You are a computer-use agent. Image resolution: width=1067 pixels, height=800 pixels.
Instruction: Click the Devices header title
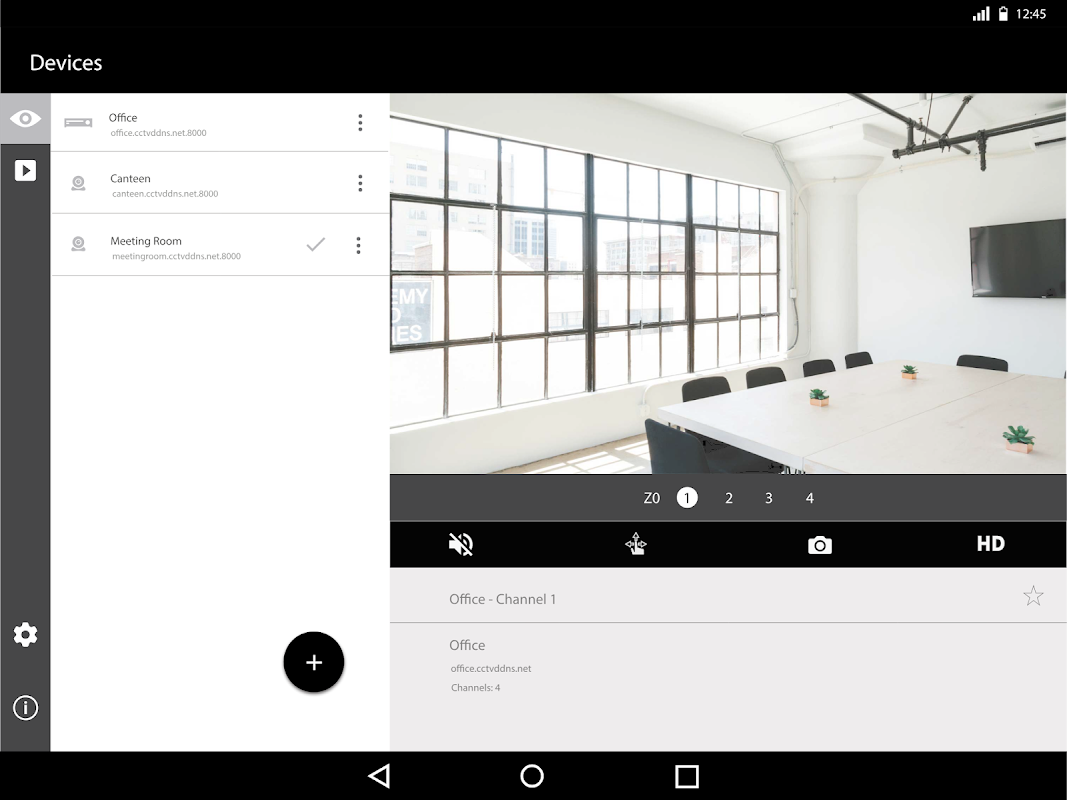click(66, 63)
